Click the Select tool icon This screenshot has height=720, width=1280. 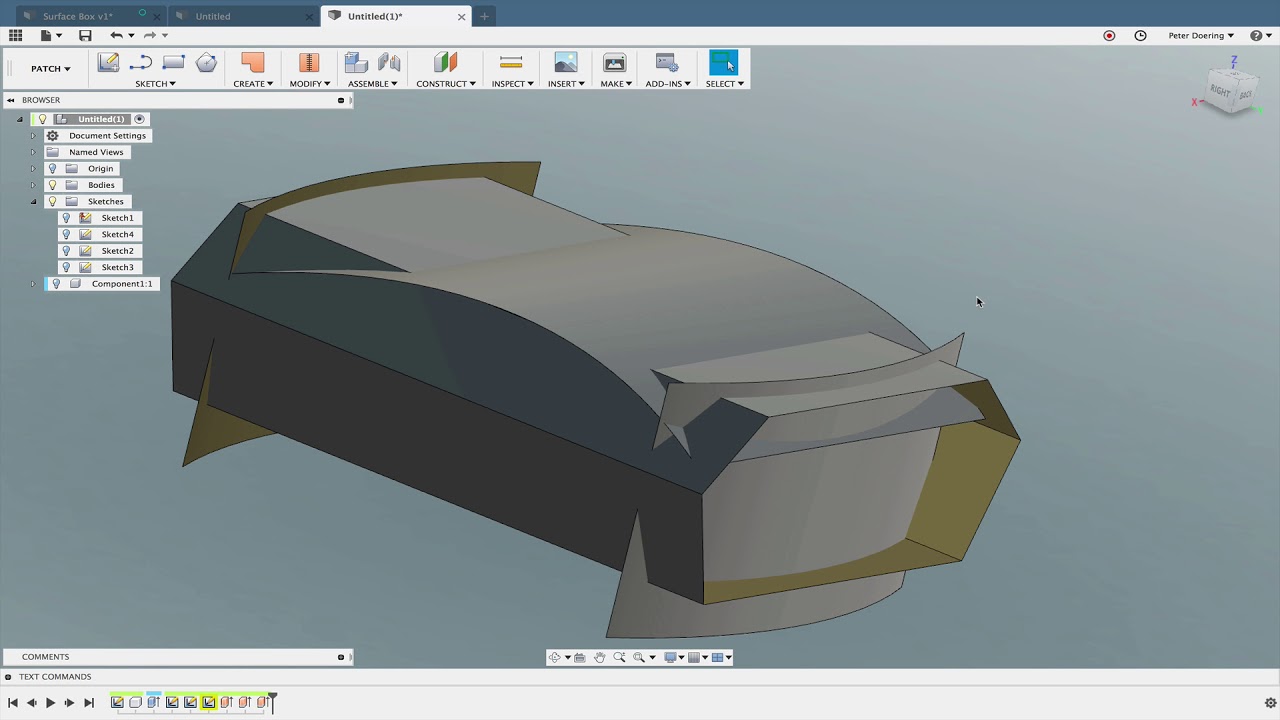[x=723, y=62]
